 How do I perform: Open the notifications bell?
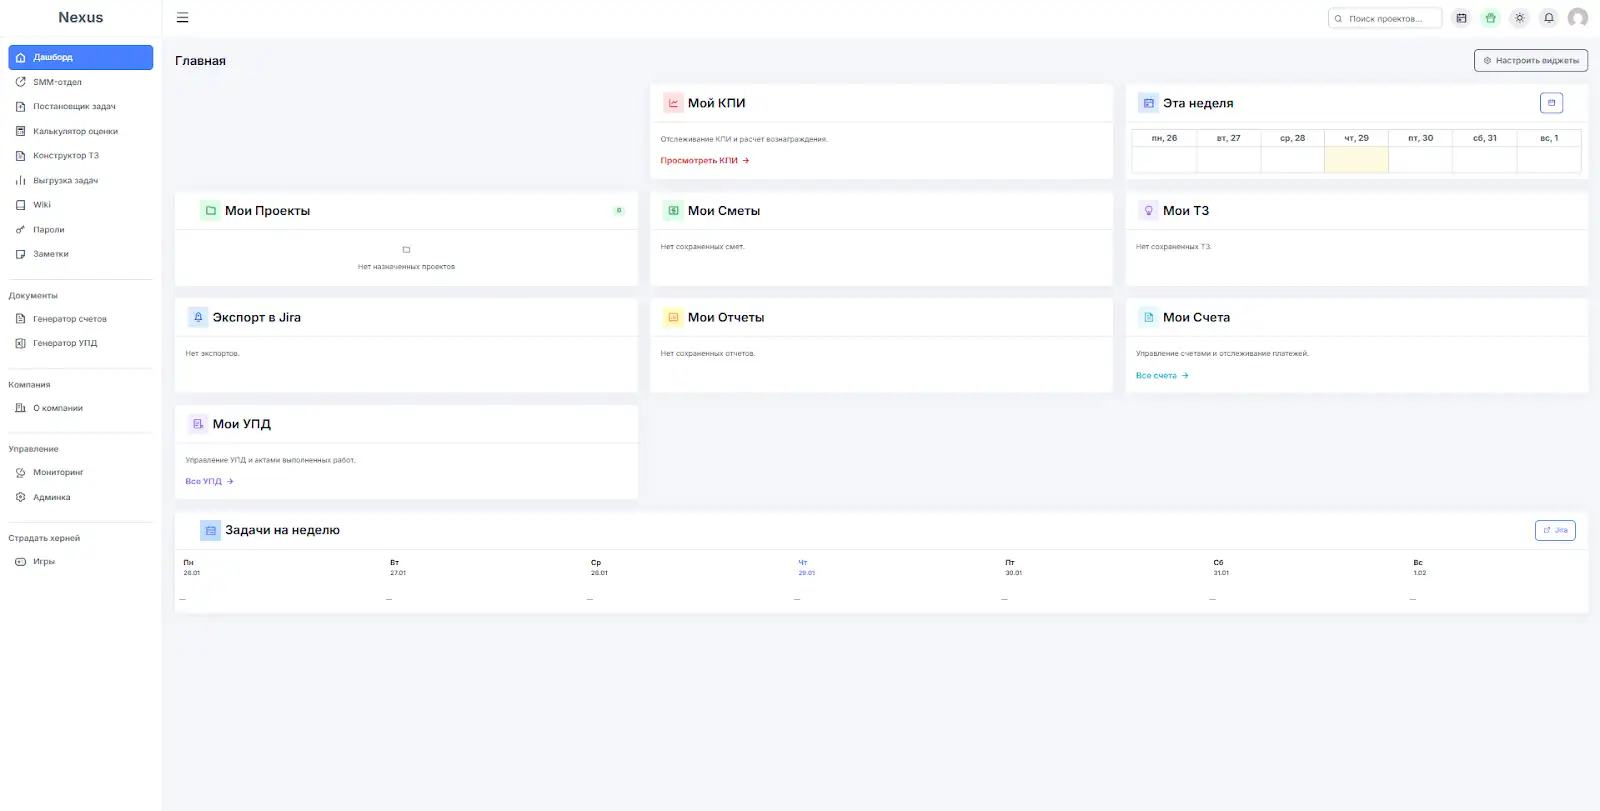click(x=1548, y=18)
